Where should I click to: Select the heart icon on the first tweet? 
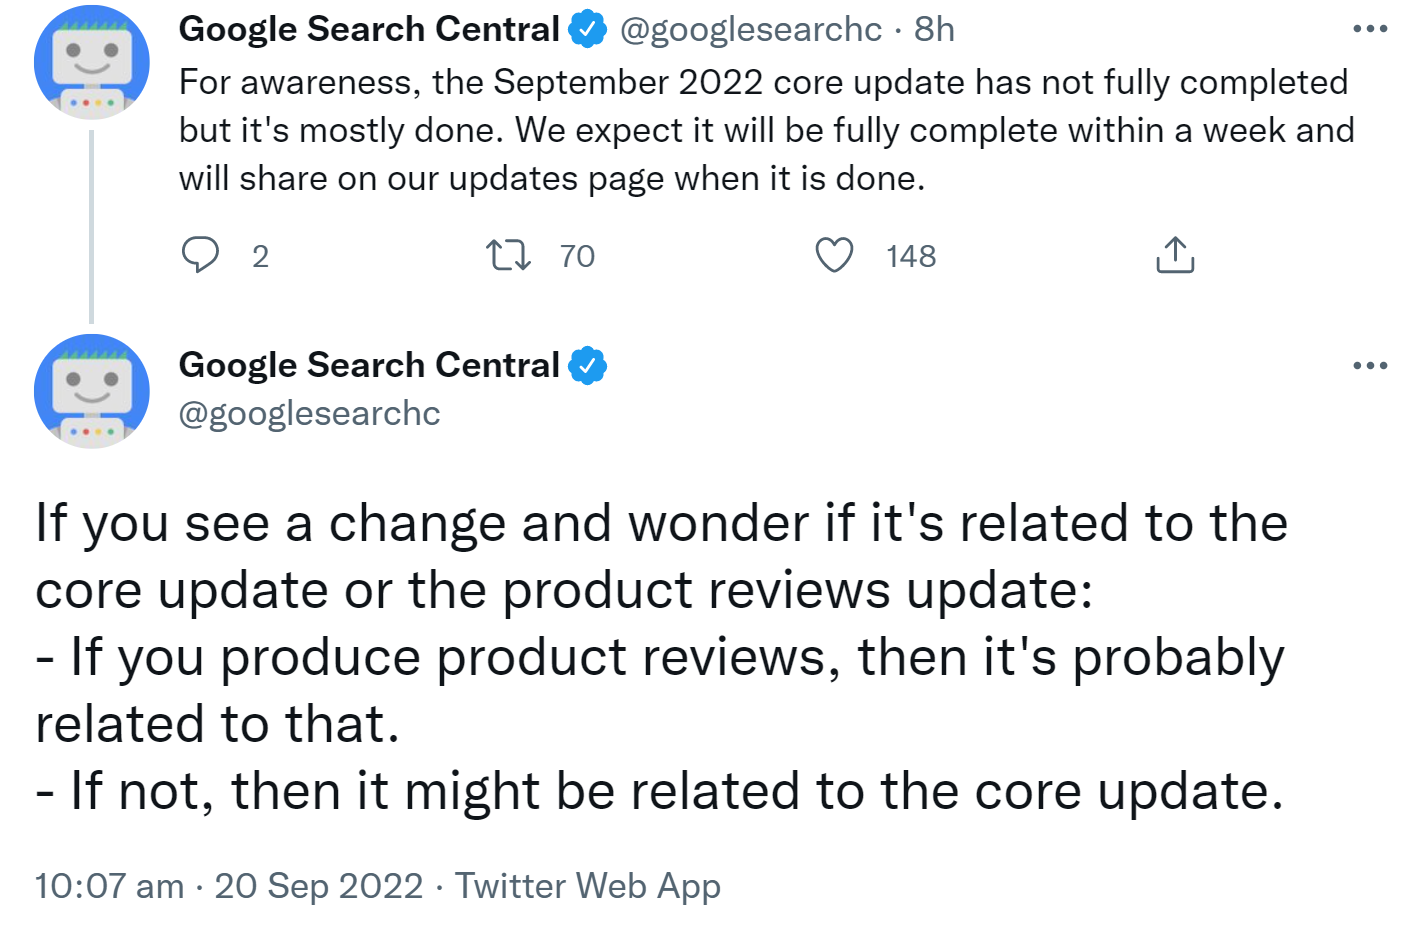click(x=836, y=255)
